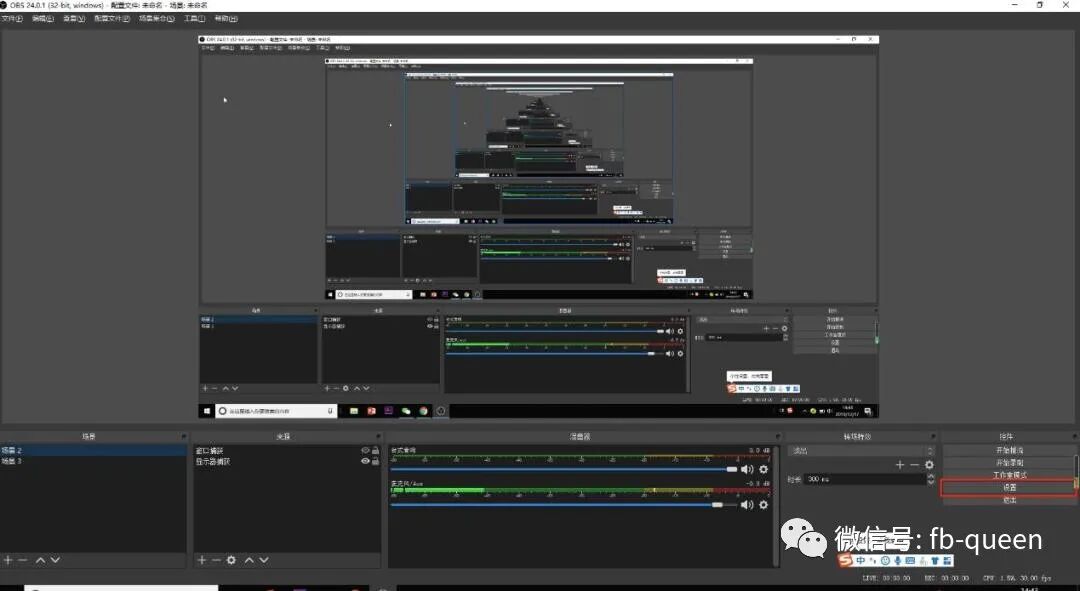1080x591 pixels.
Task: Select the 显示器捕获 source row
Action: point(287,462)
